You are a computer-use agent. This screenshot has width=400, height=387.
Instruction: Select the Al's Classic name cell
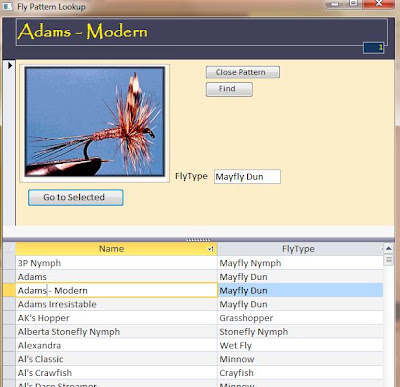116,359
